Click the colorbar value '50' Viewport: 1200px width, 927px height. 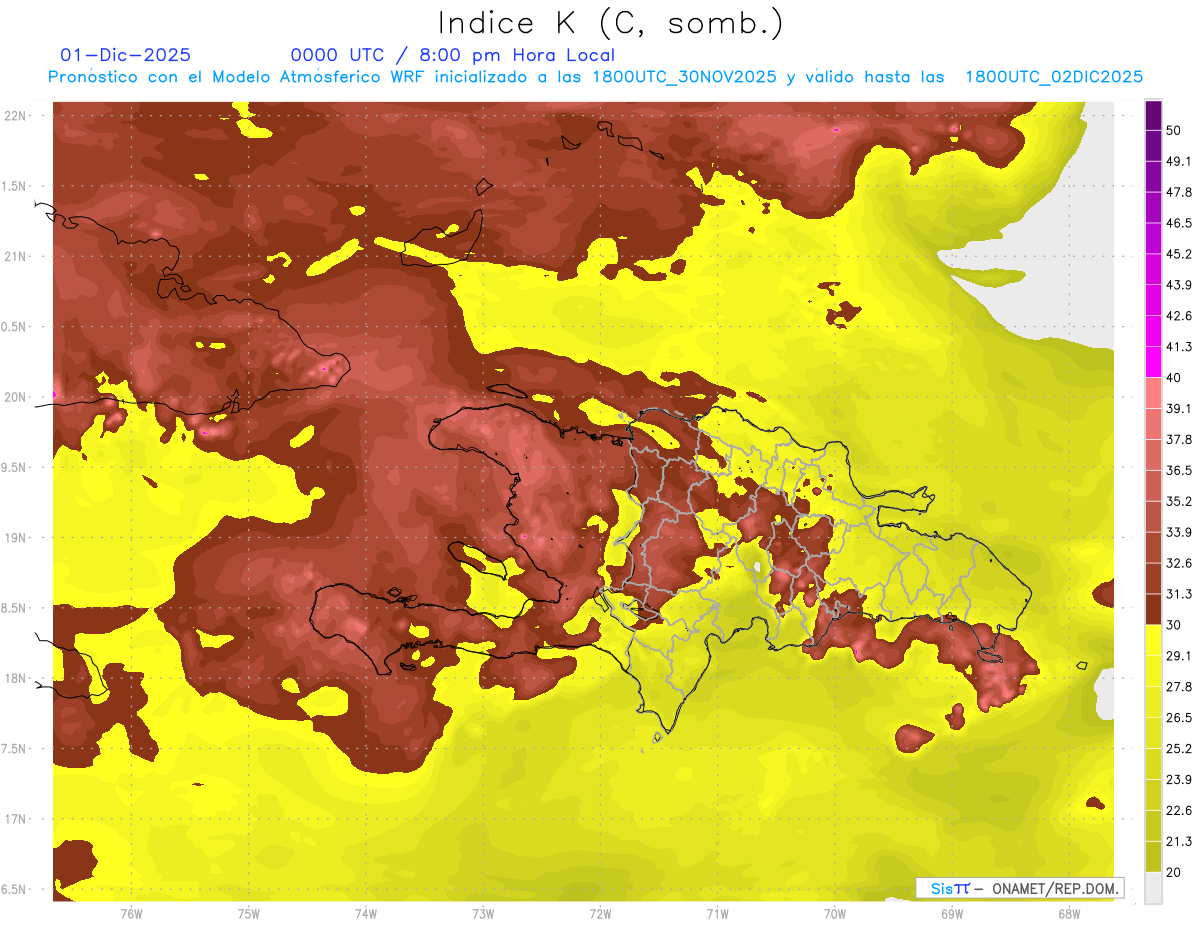(x=1175, y=131)
